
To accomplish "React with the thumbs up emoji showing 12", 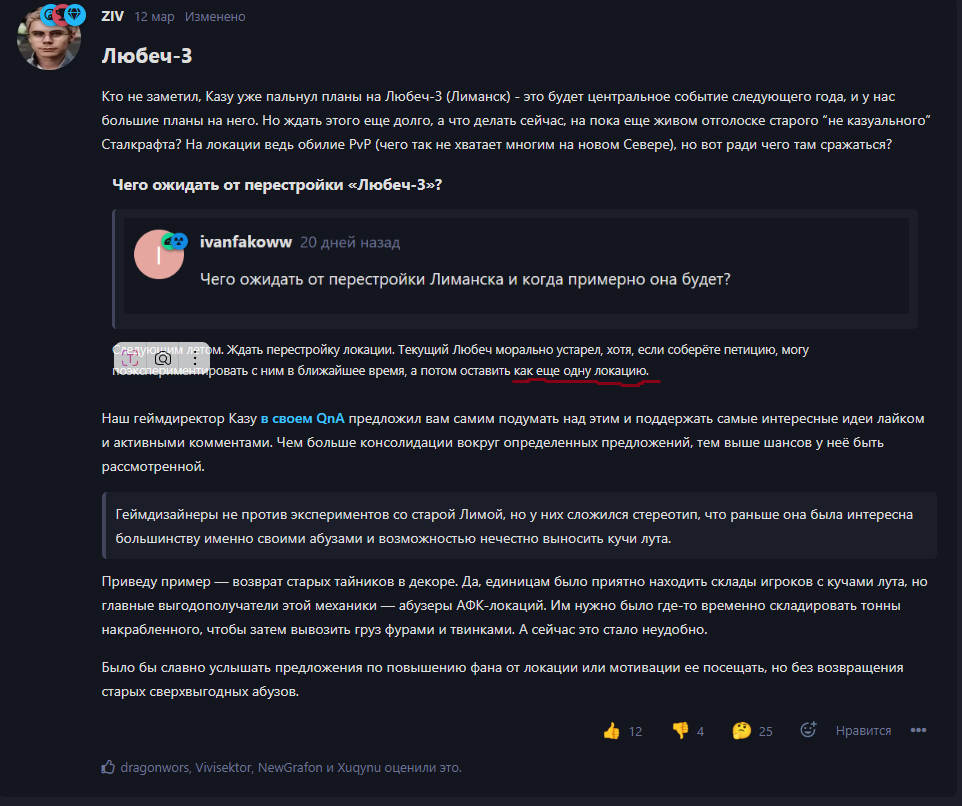I will pos(612,731).
